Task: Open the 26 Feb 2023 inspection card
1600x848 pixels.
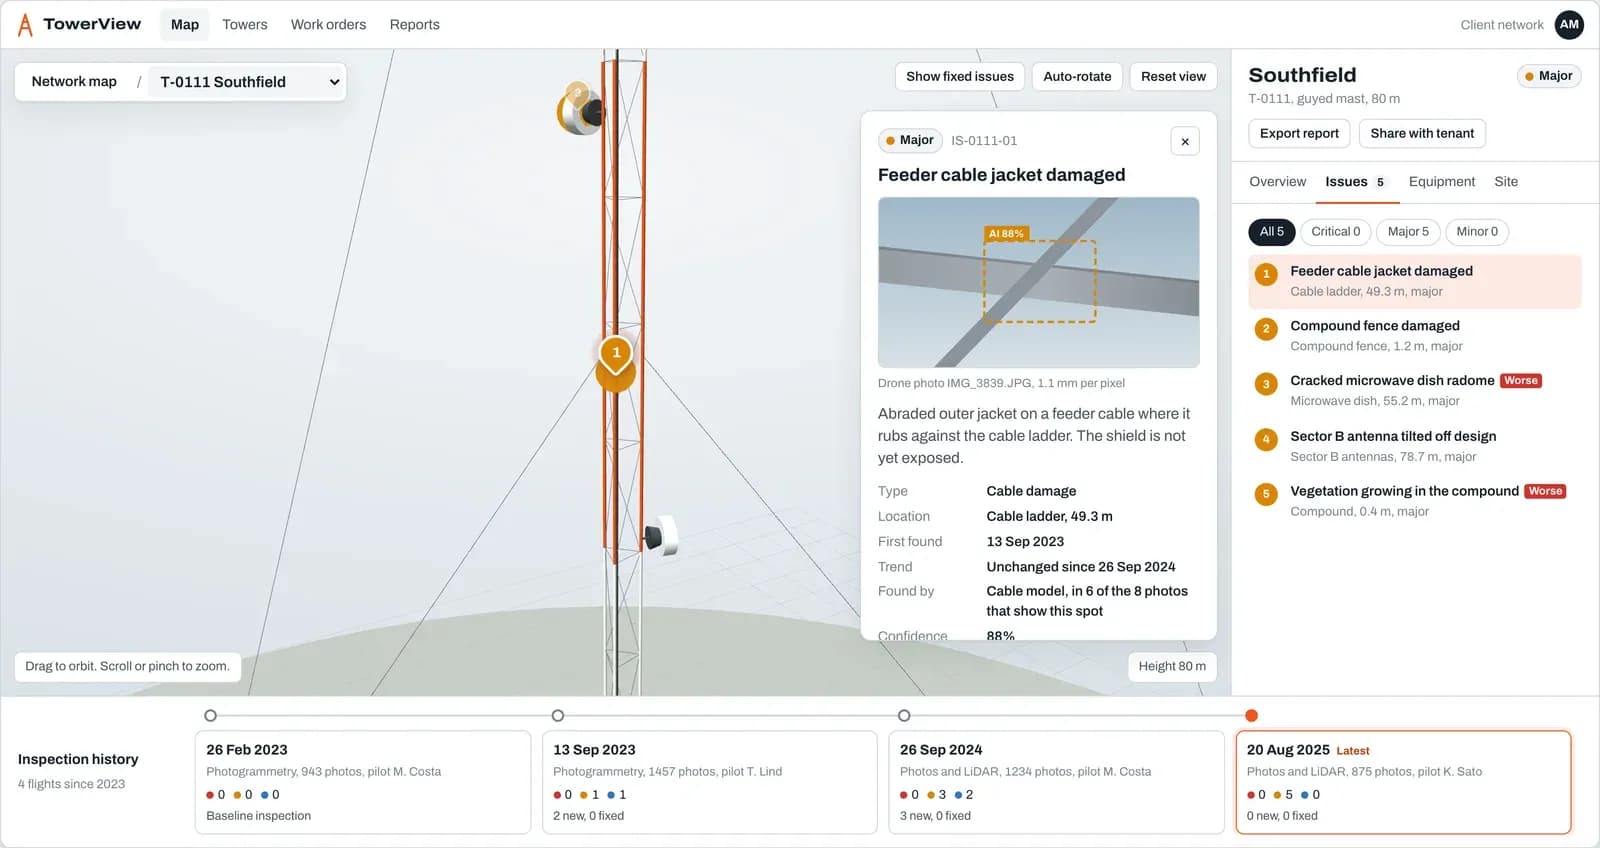Action: (362, 782)
